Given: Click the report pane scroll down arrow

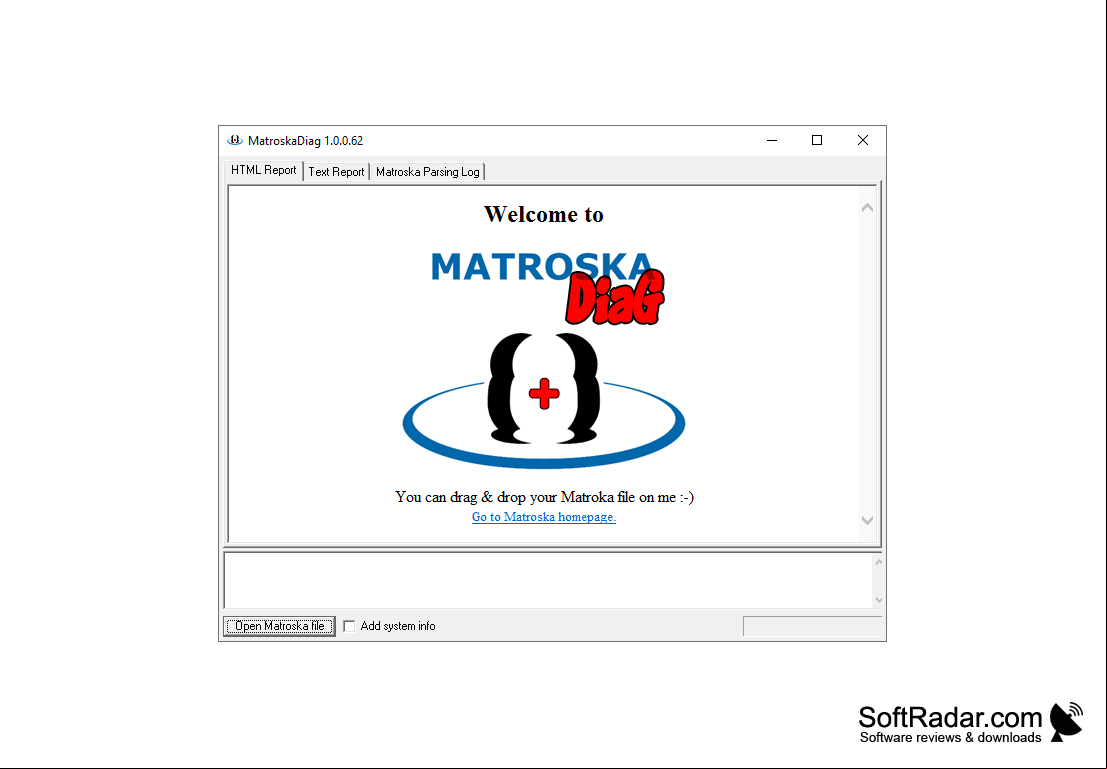Looking at the screenshot, I should (868, 520).
